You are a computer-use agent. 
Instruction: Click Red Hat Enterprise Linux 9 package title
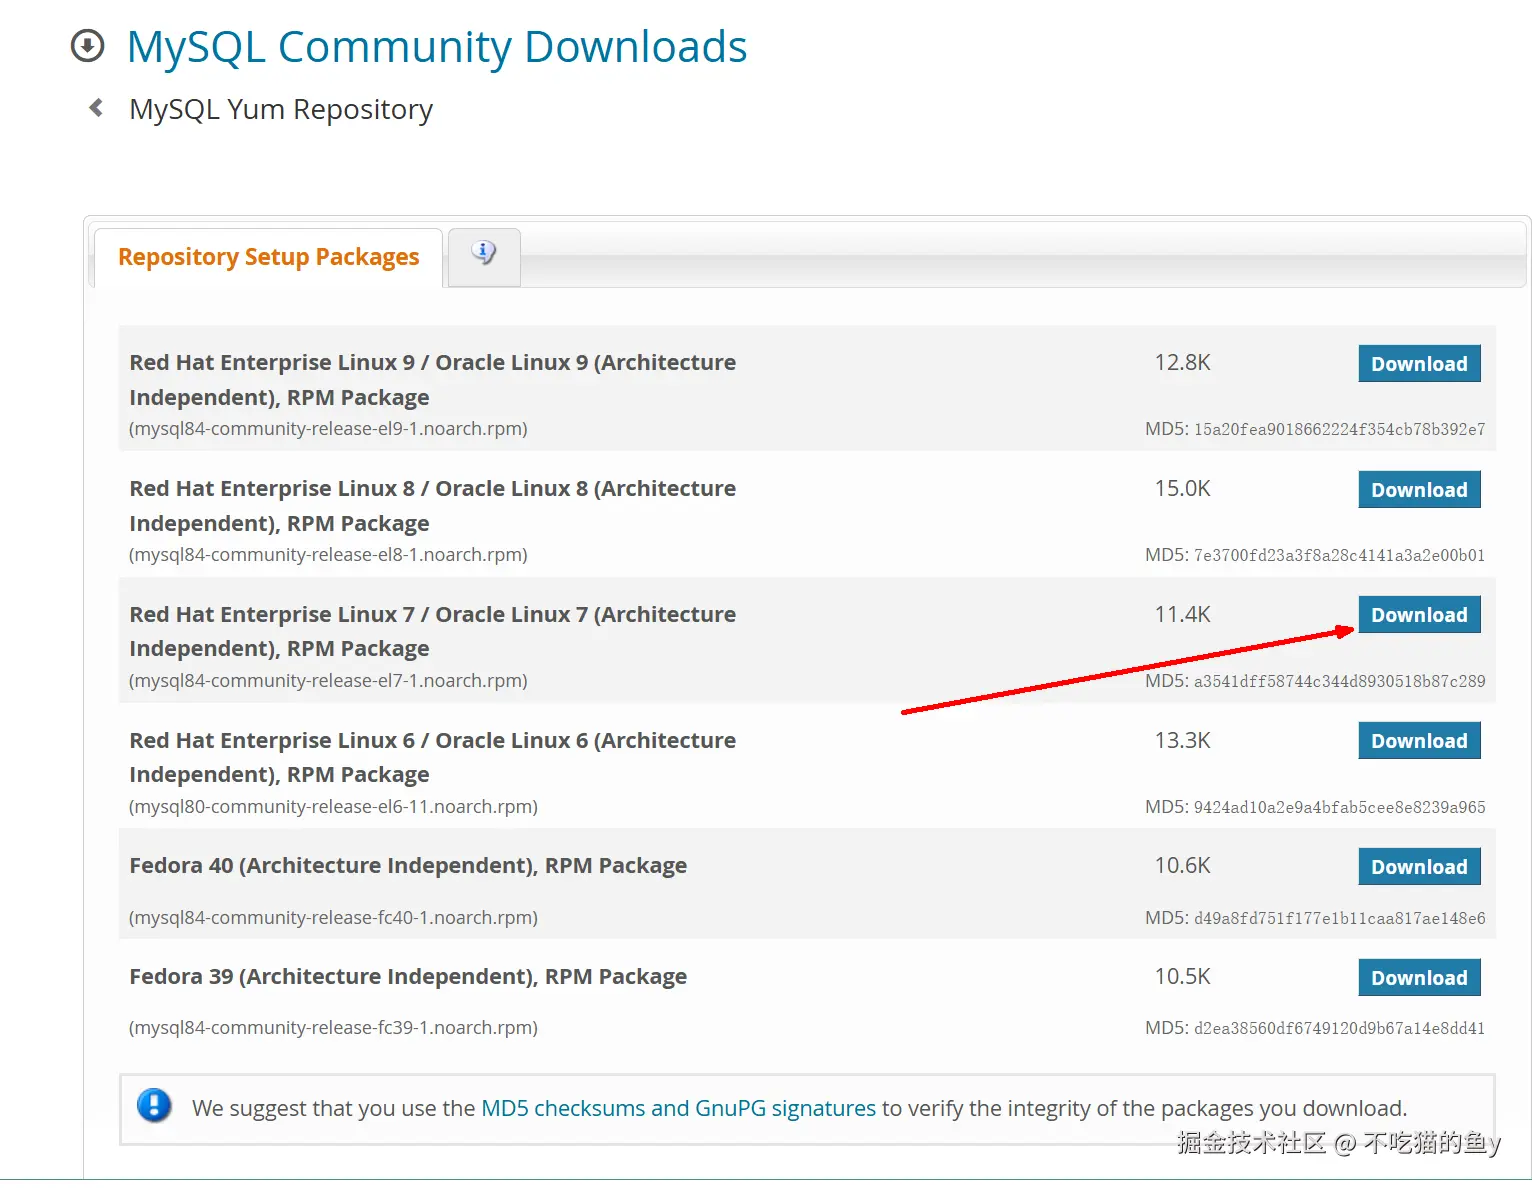pos(432,380)
